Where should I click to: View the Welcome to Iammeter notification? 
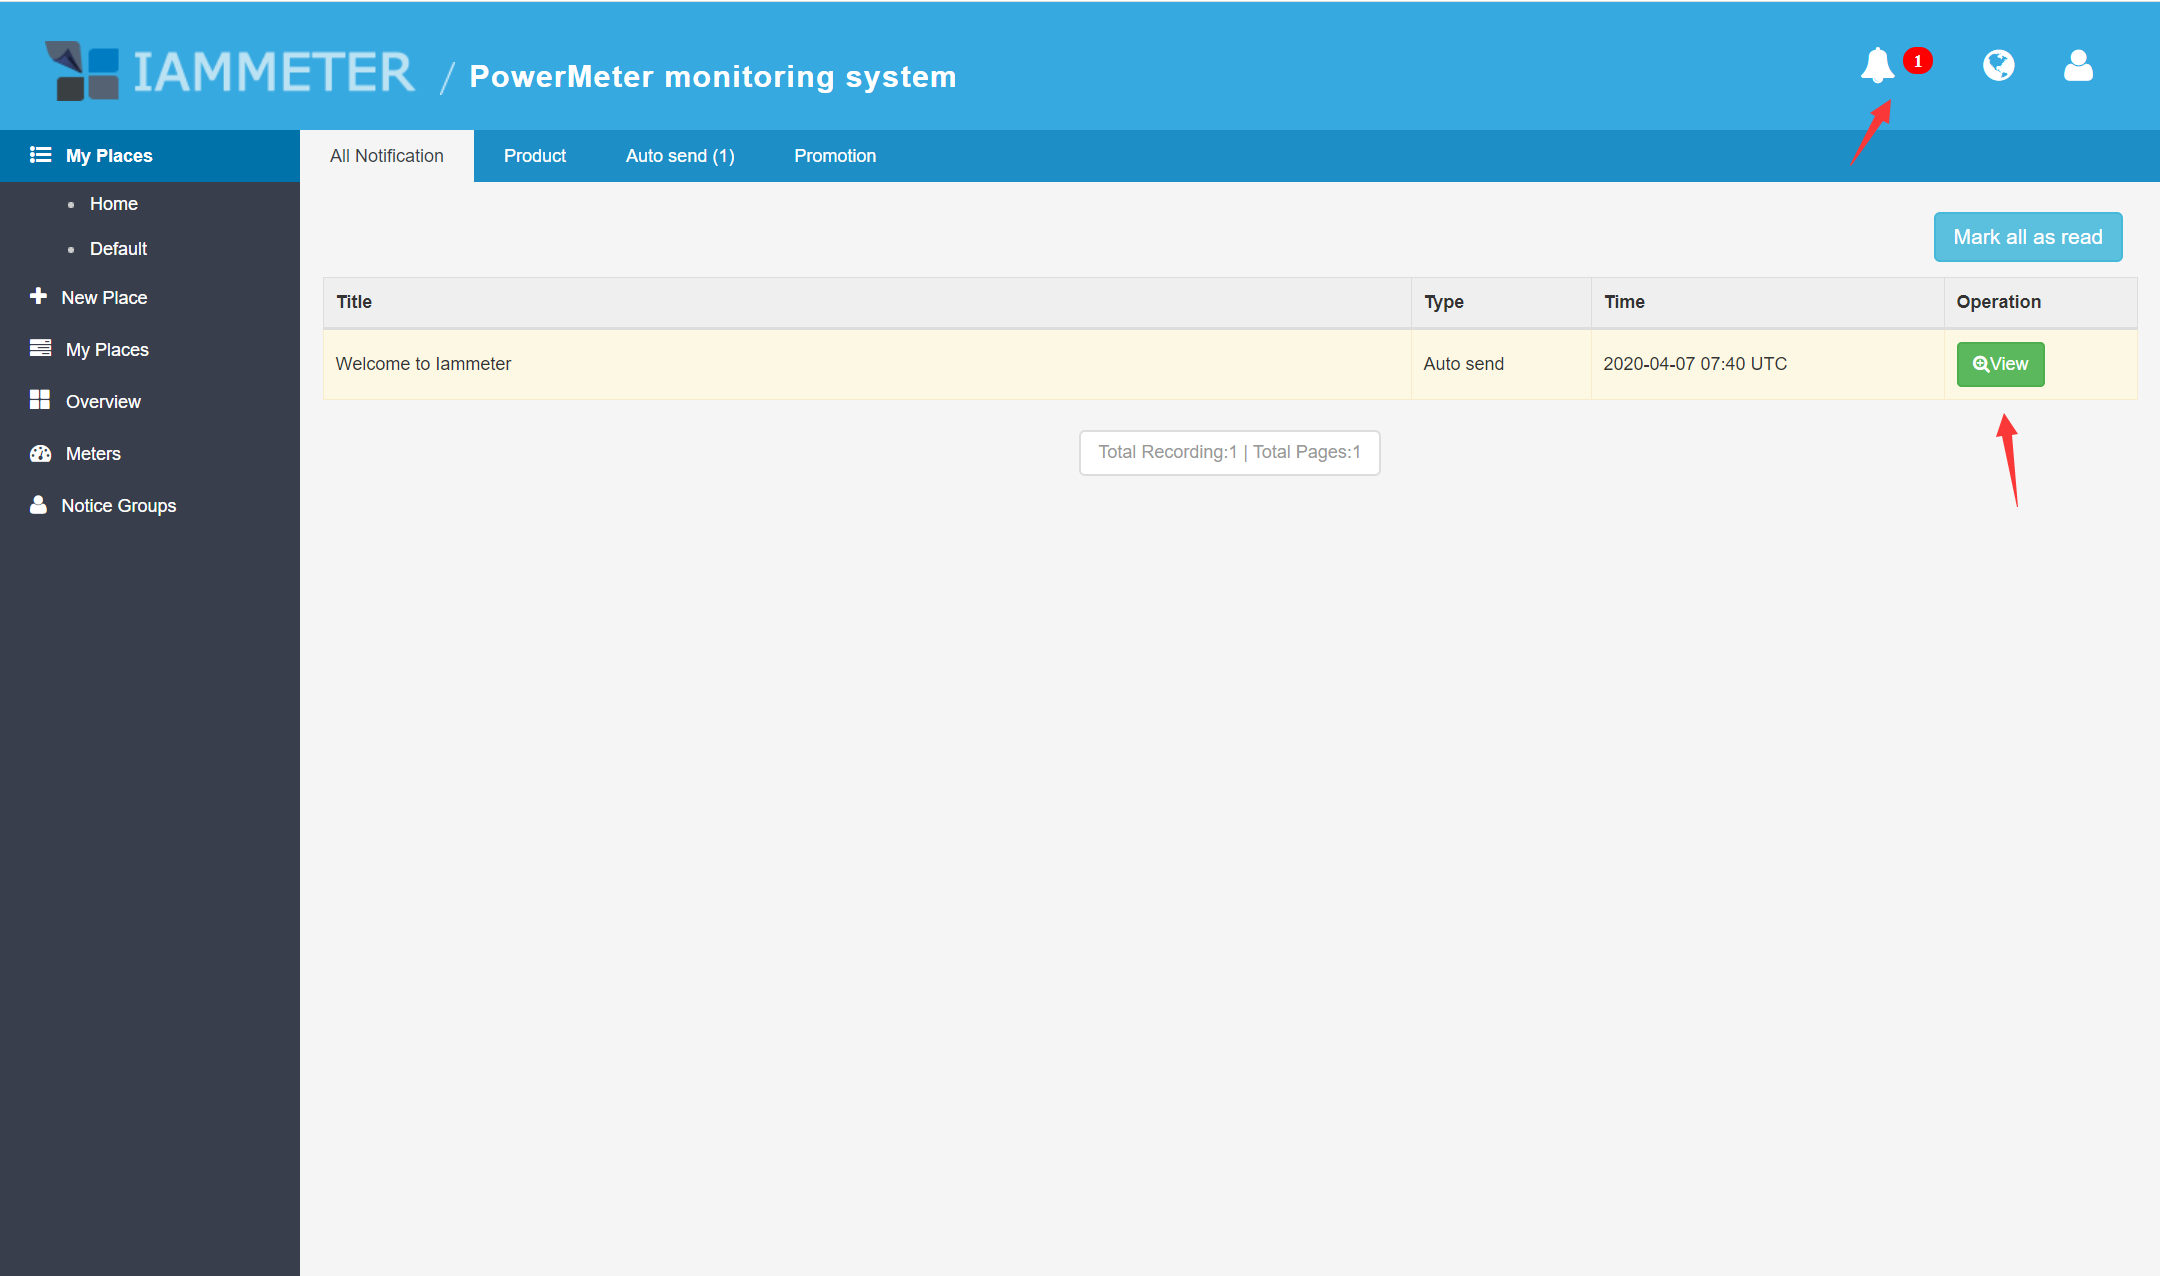point(2000,364)
